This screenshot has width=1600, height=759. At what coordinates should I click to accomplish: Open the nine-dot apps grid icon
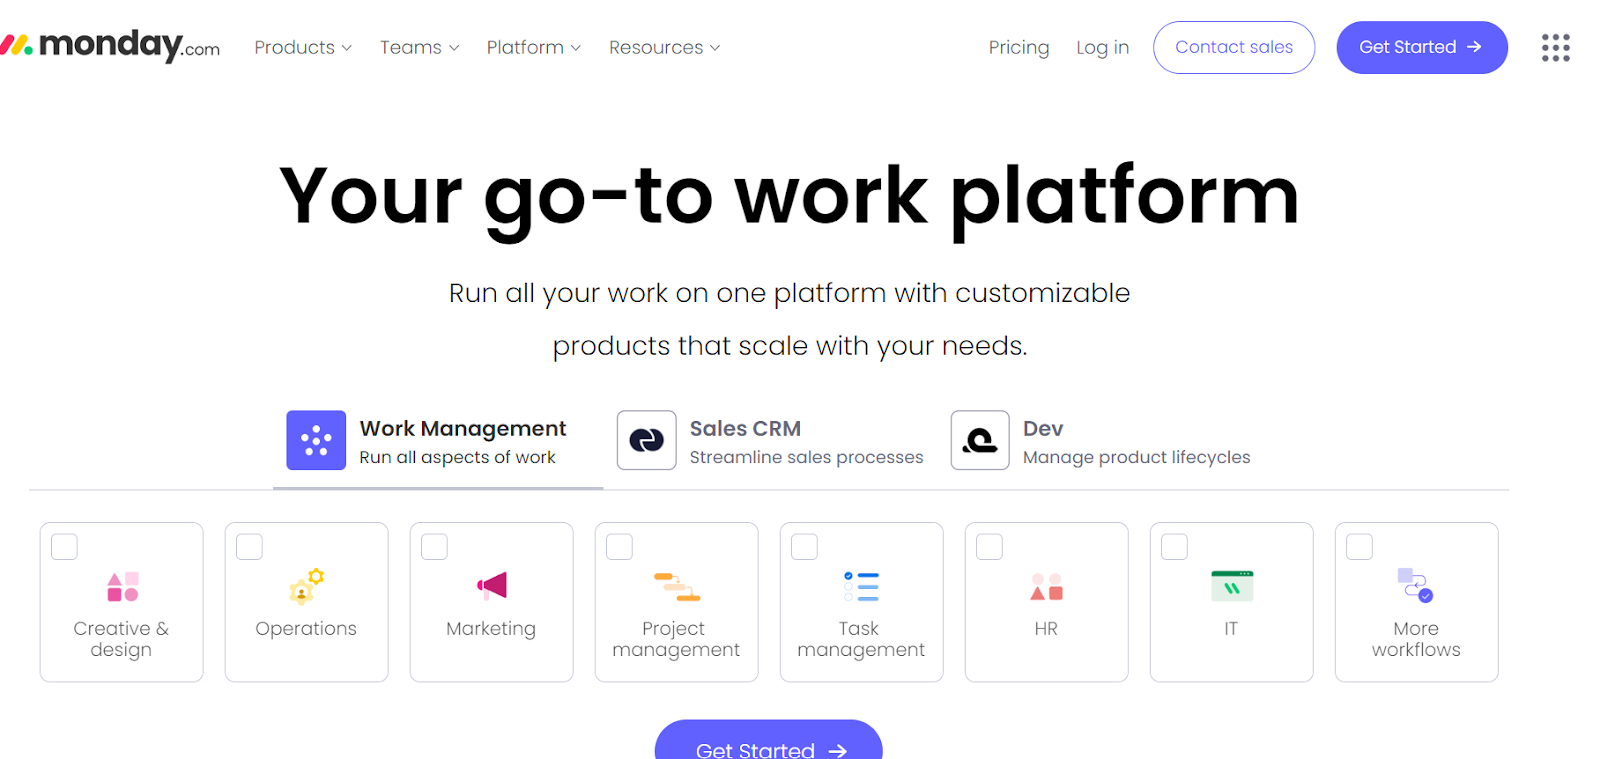[x=1555, y=47]
